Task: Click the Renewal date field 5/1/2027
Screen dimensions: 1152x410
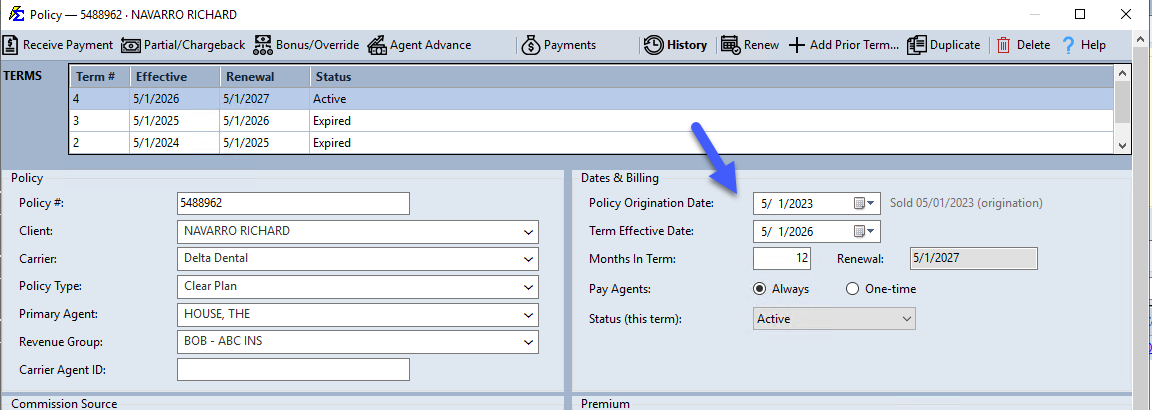Action: [x=973, y=259]
